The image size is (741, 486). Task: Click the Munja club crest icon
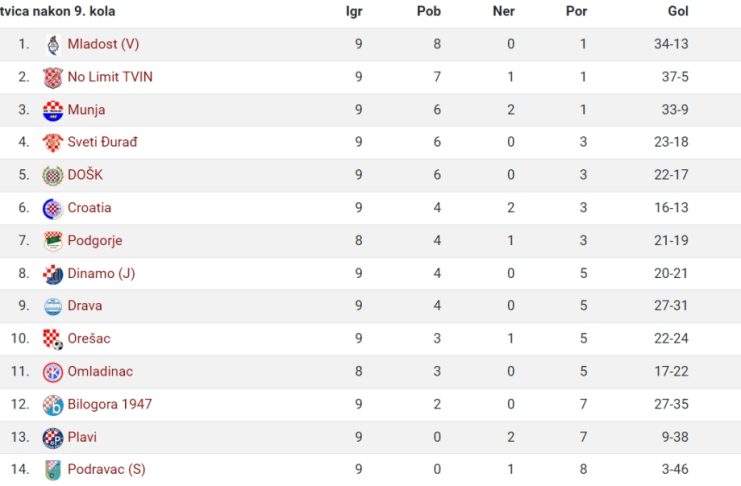tap(53, 111)
